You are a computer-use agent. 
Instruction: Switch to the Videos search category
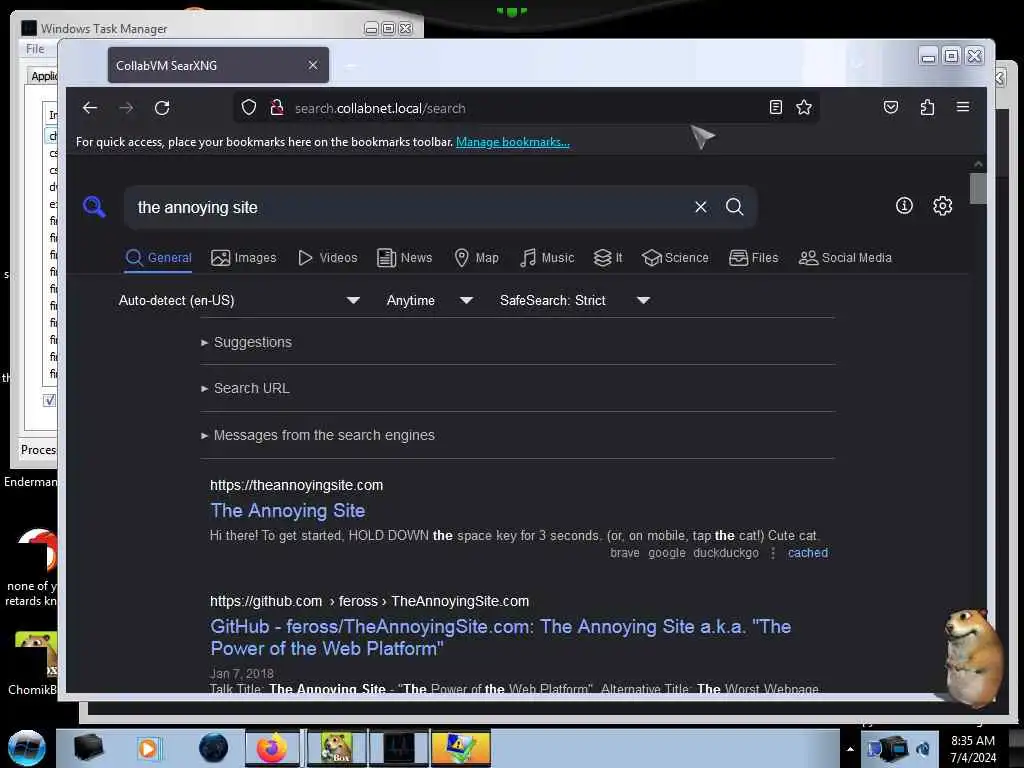click(328, 258)
